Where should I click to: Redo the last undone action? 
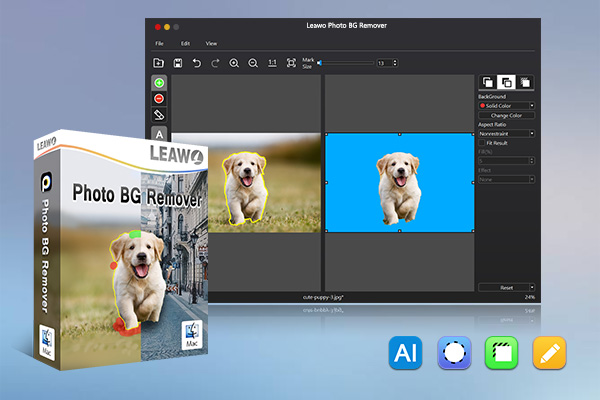[x=215, y=63]
